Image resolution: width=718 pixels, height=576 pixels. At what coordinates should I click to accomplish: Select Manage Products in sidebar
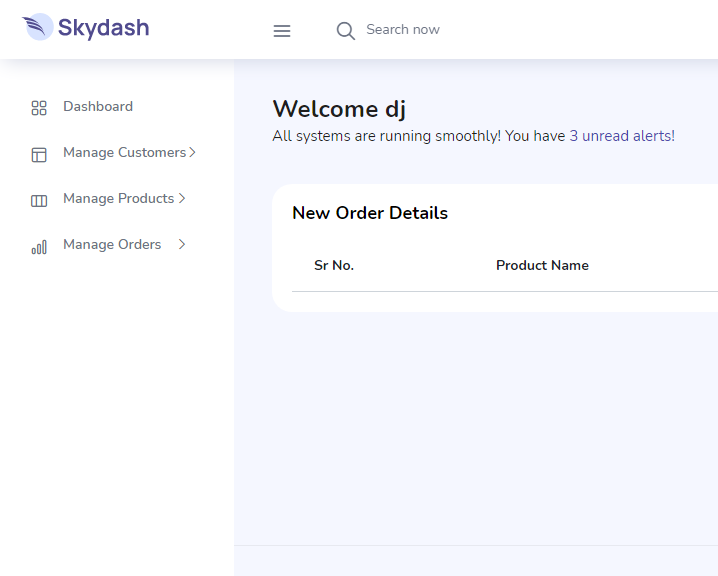(x=119, y=198)
